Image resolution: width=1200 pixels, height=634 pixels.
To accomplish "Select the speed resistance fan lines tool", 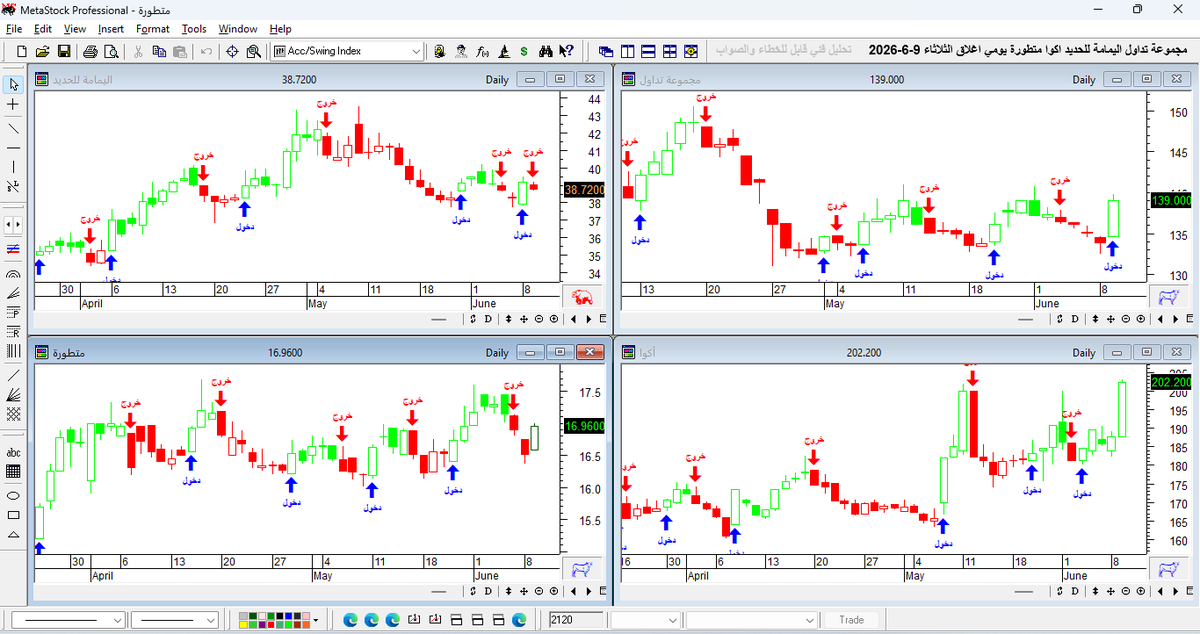I will coord(13,294).
